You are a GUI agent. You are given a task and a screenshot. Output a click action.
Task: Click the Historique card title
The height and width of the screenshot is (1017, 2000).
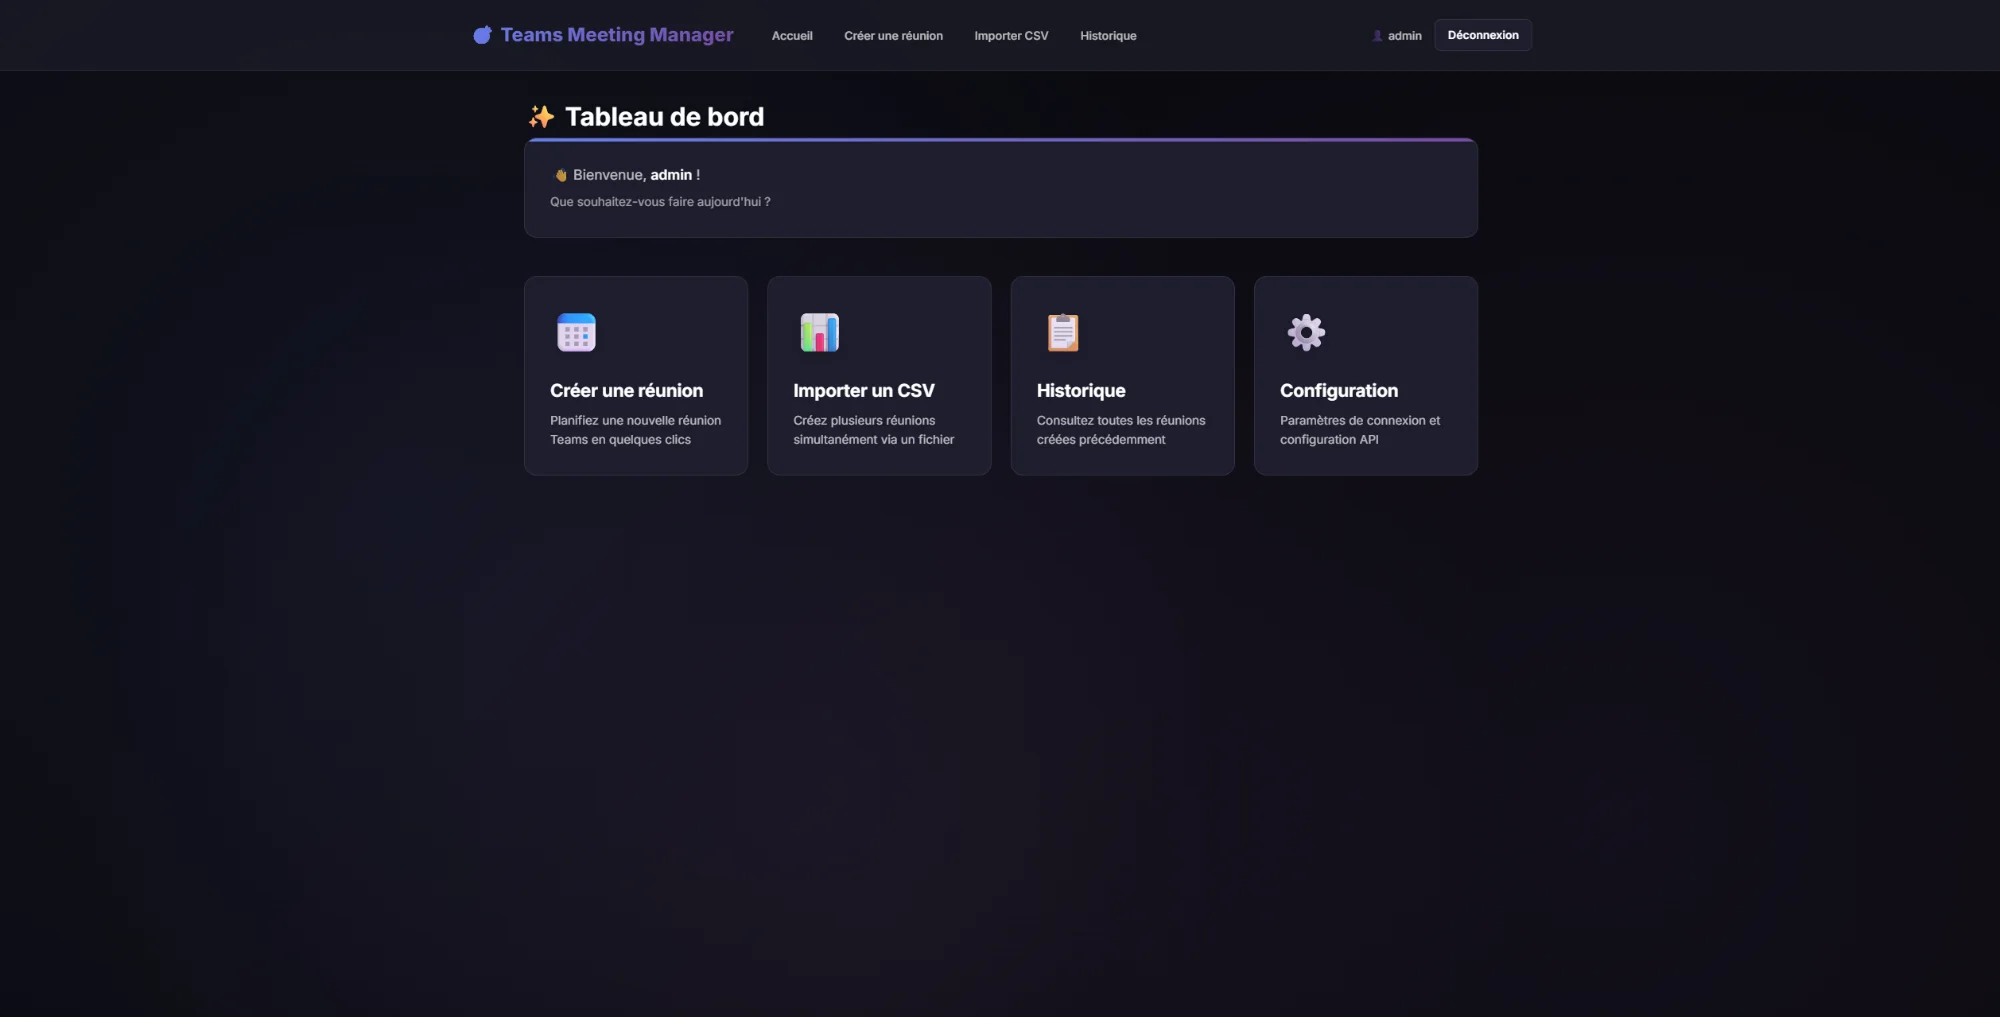pos(1080,391)
